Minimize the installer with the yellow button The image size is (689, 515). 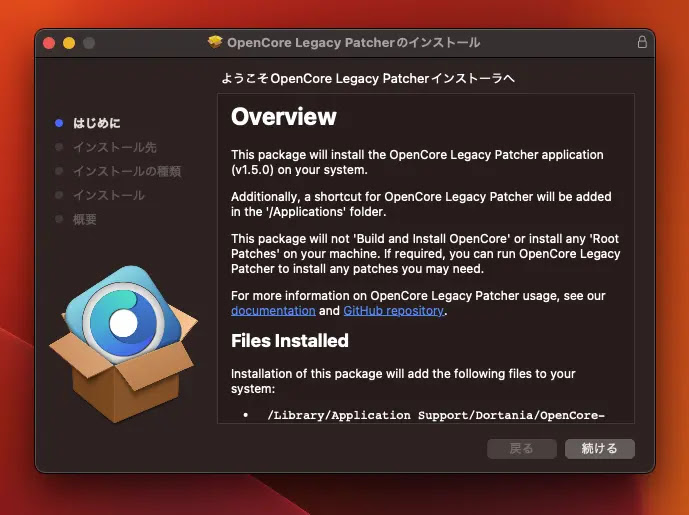(69, 43)
